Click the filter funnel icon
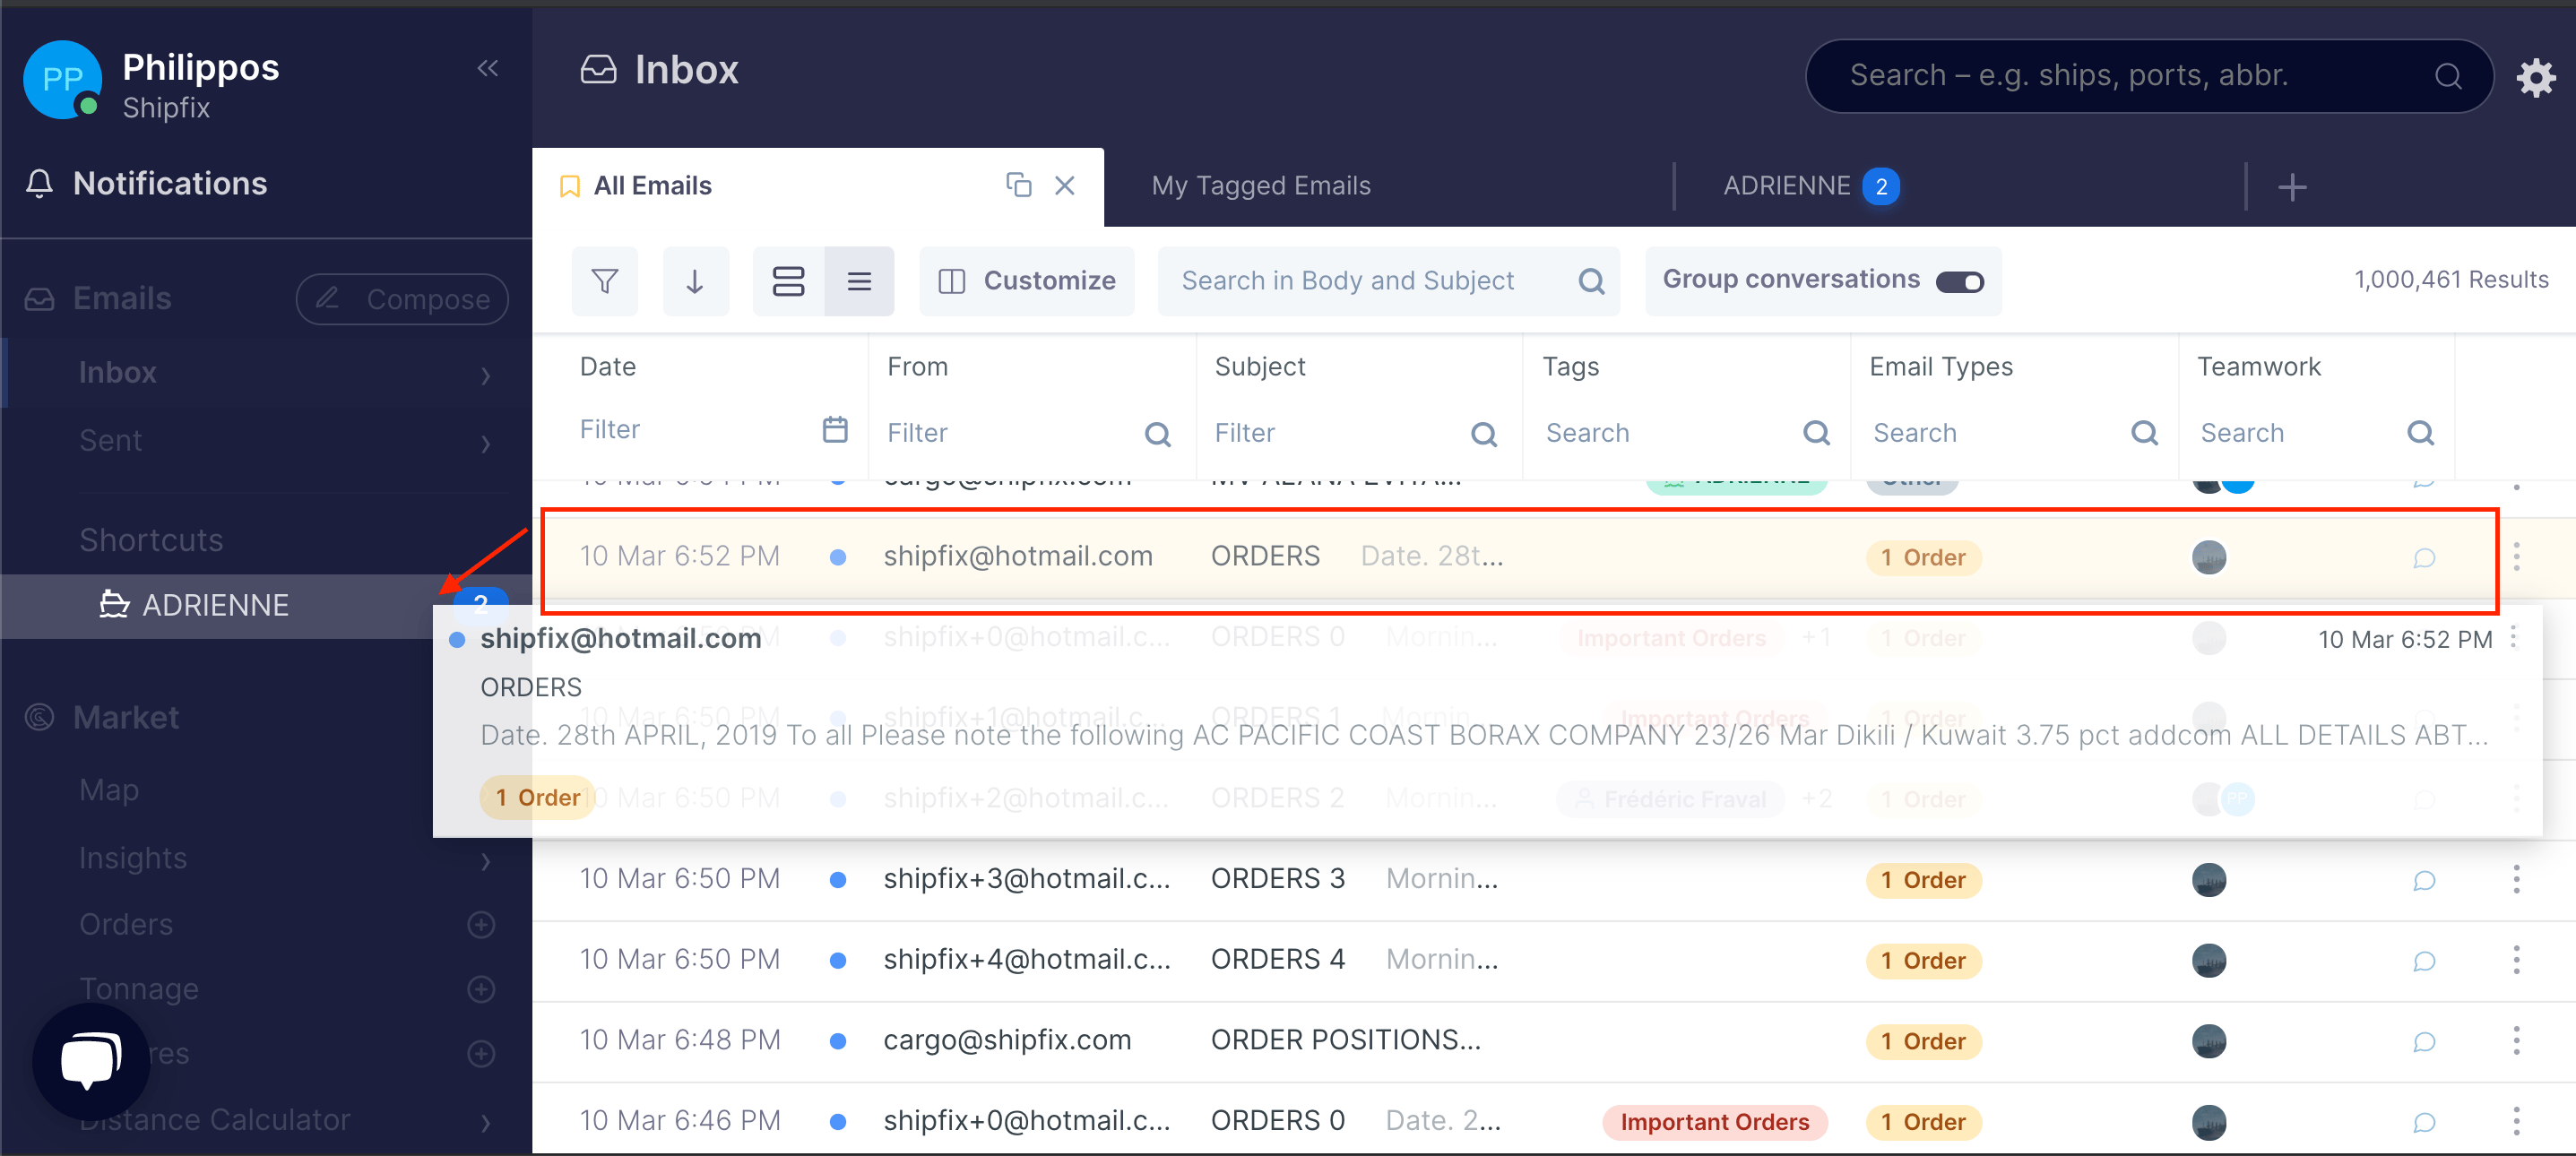2576x1156 pixels. tap(604, 281)
